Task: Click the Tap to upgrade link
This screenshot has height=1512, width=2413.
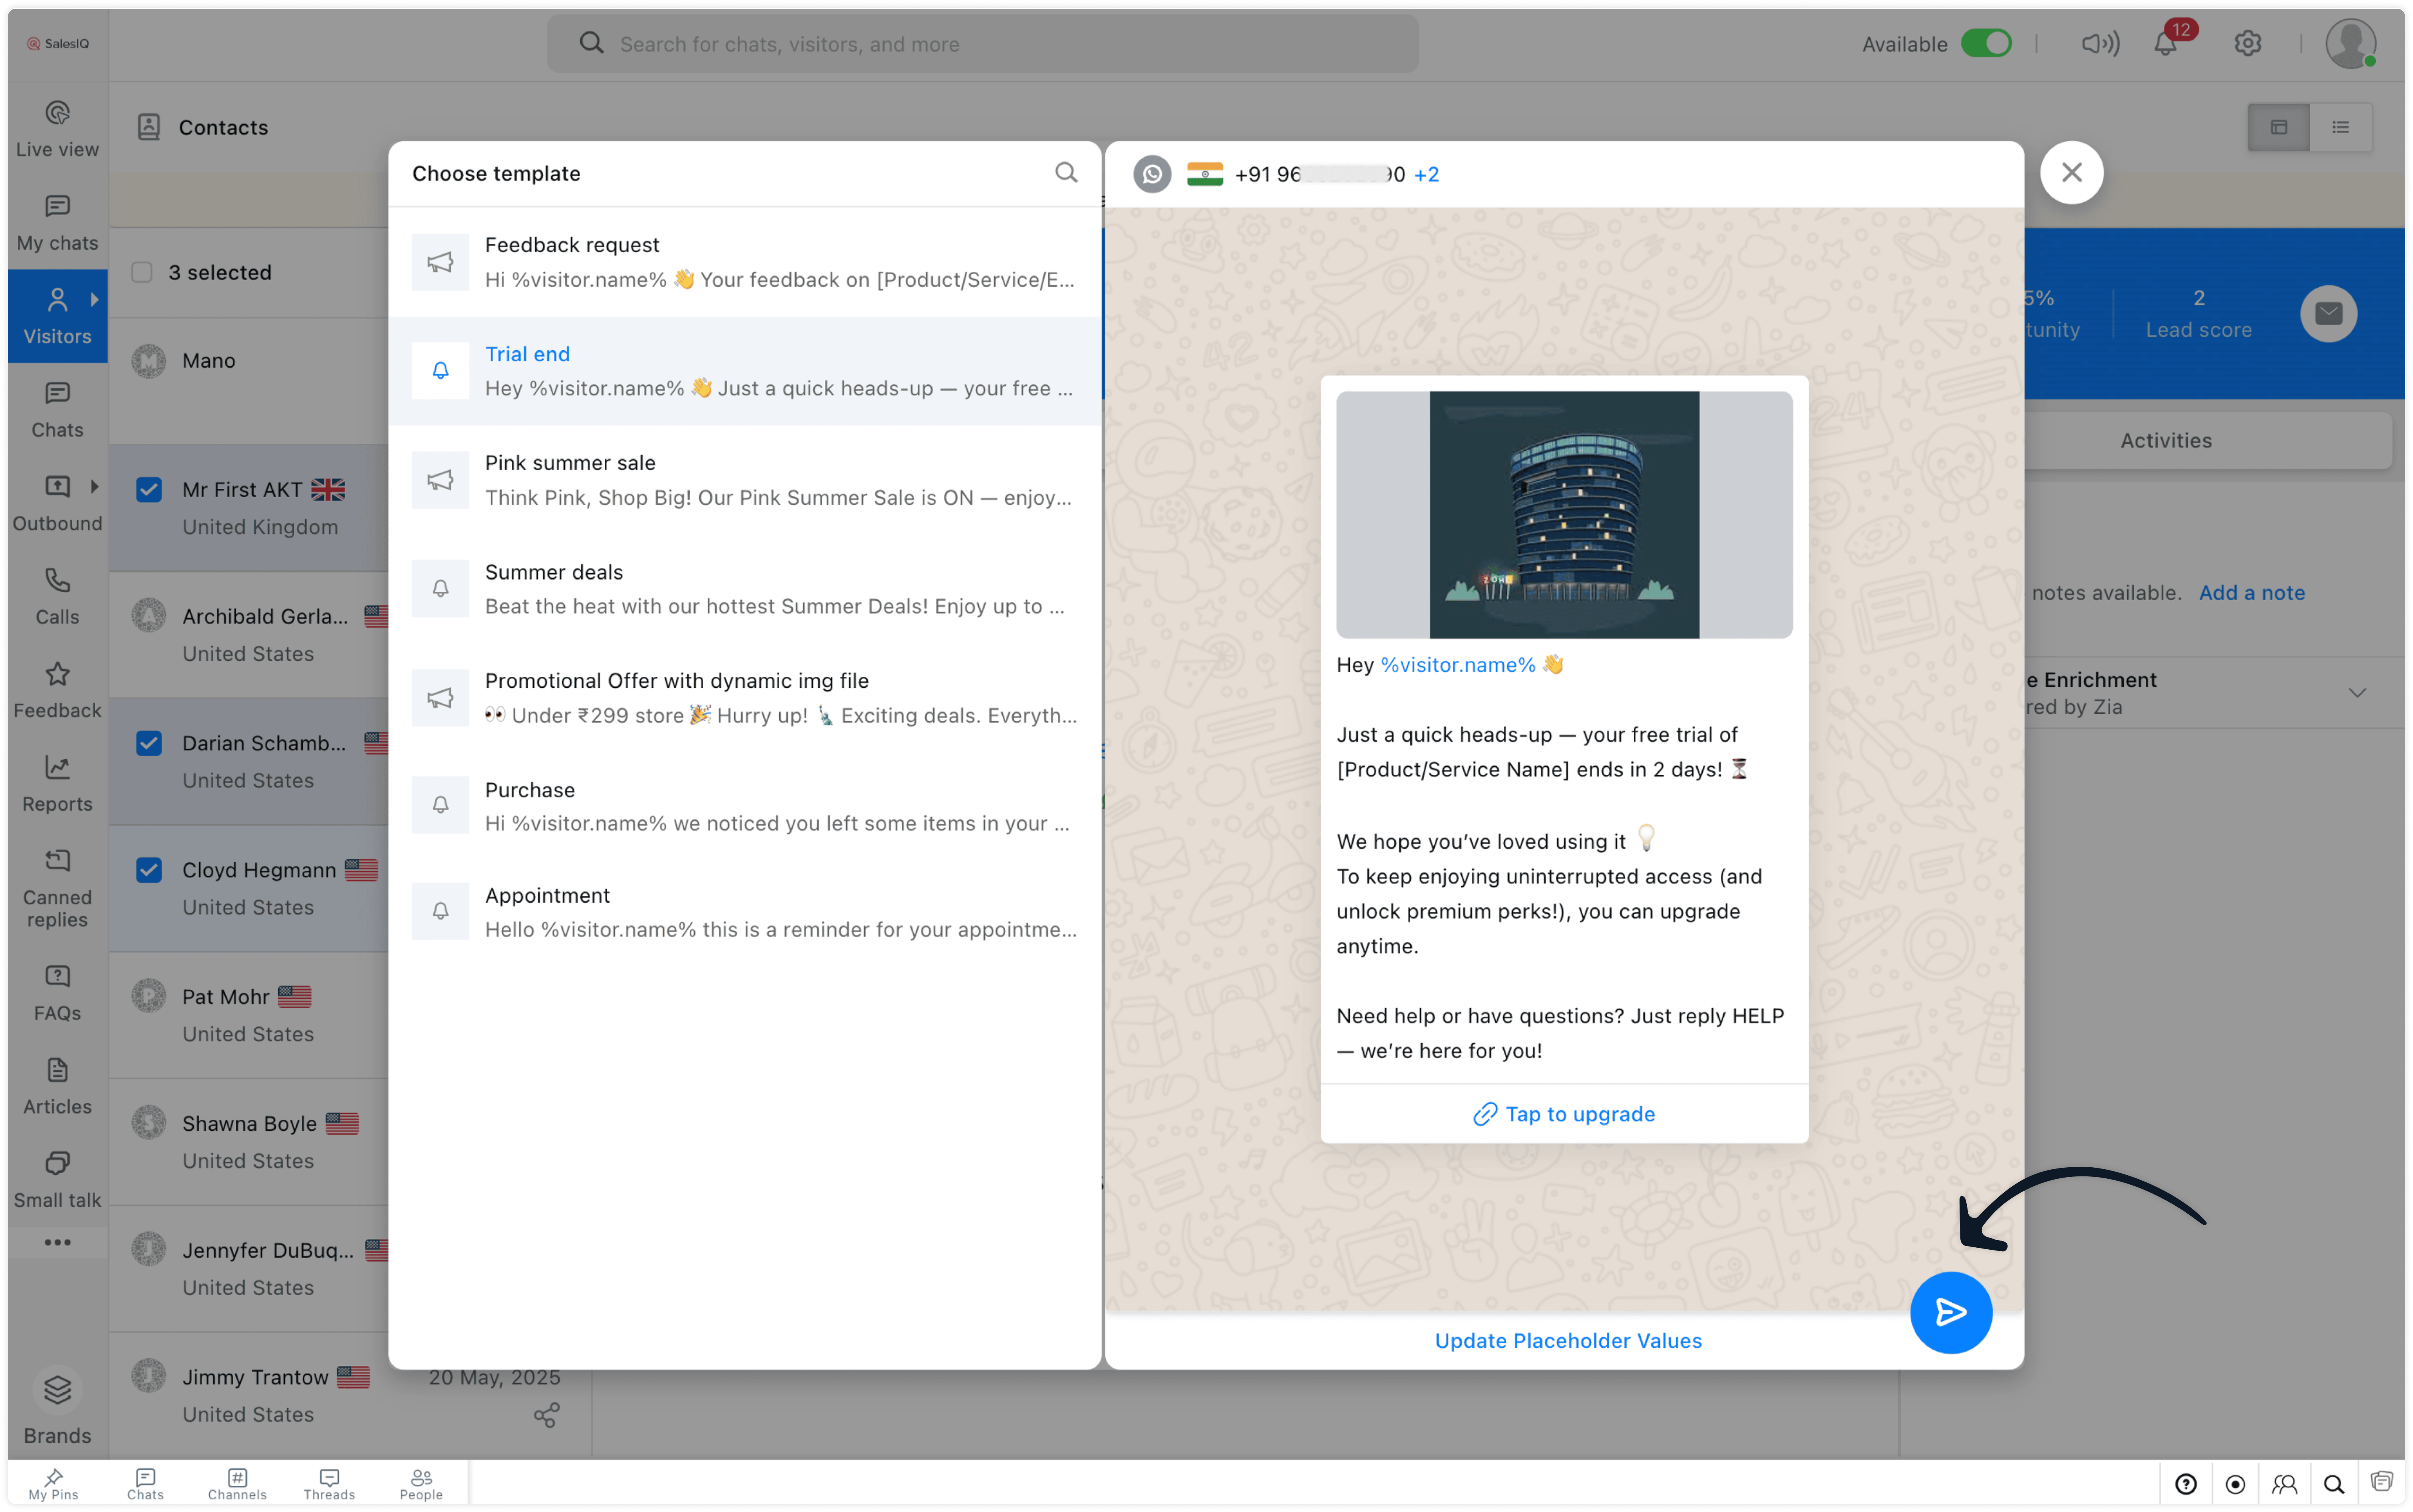Action: pos(1565,1114)
